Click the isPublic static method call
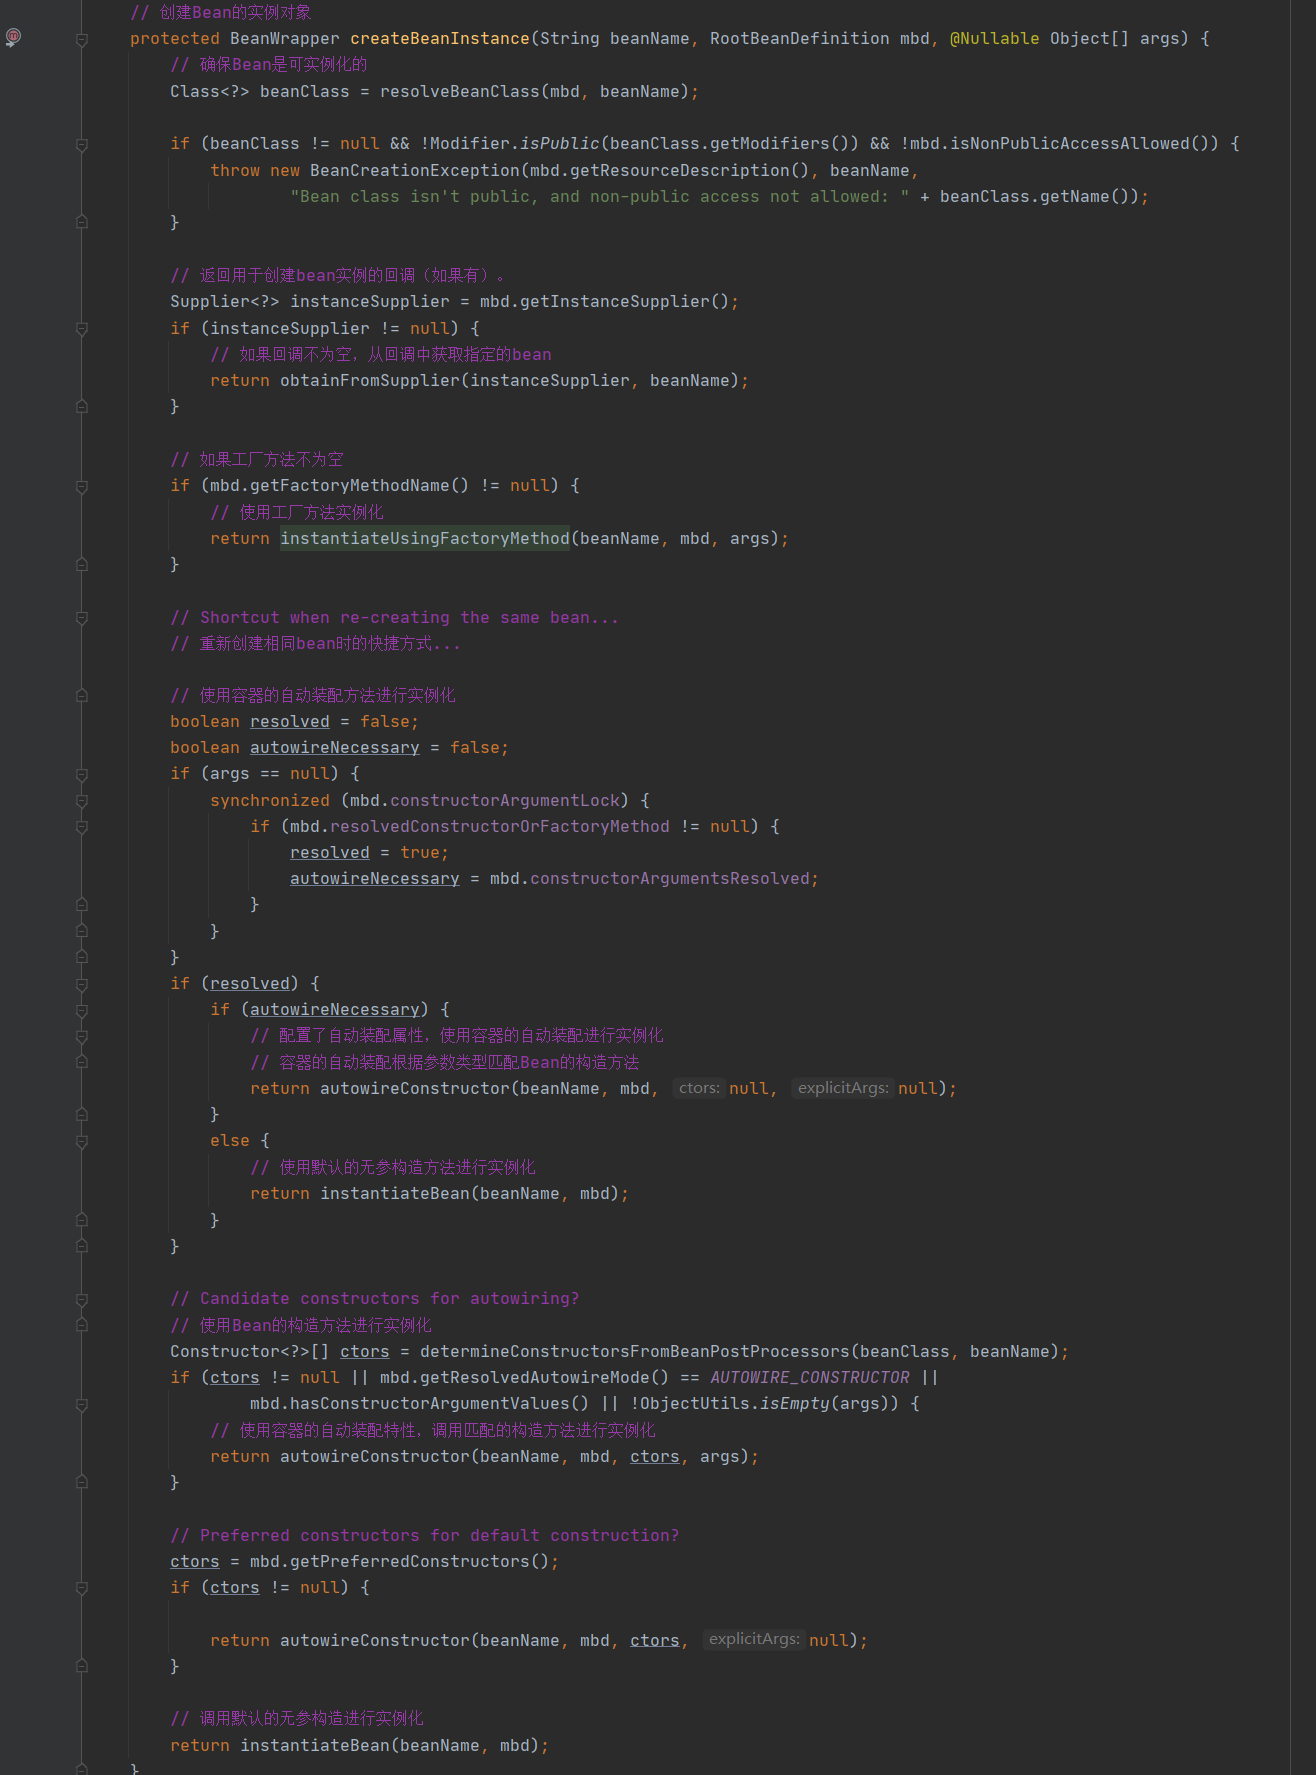 (559, 143)
